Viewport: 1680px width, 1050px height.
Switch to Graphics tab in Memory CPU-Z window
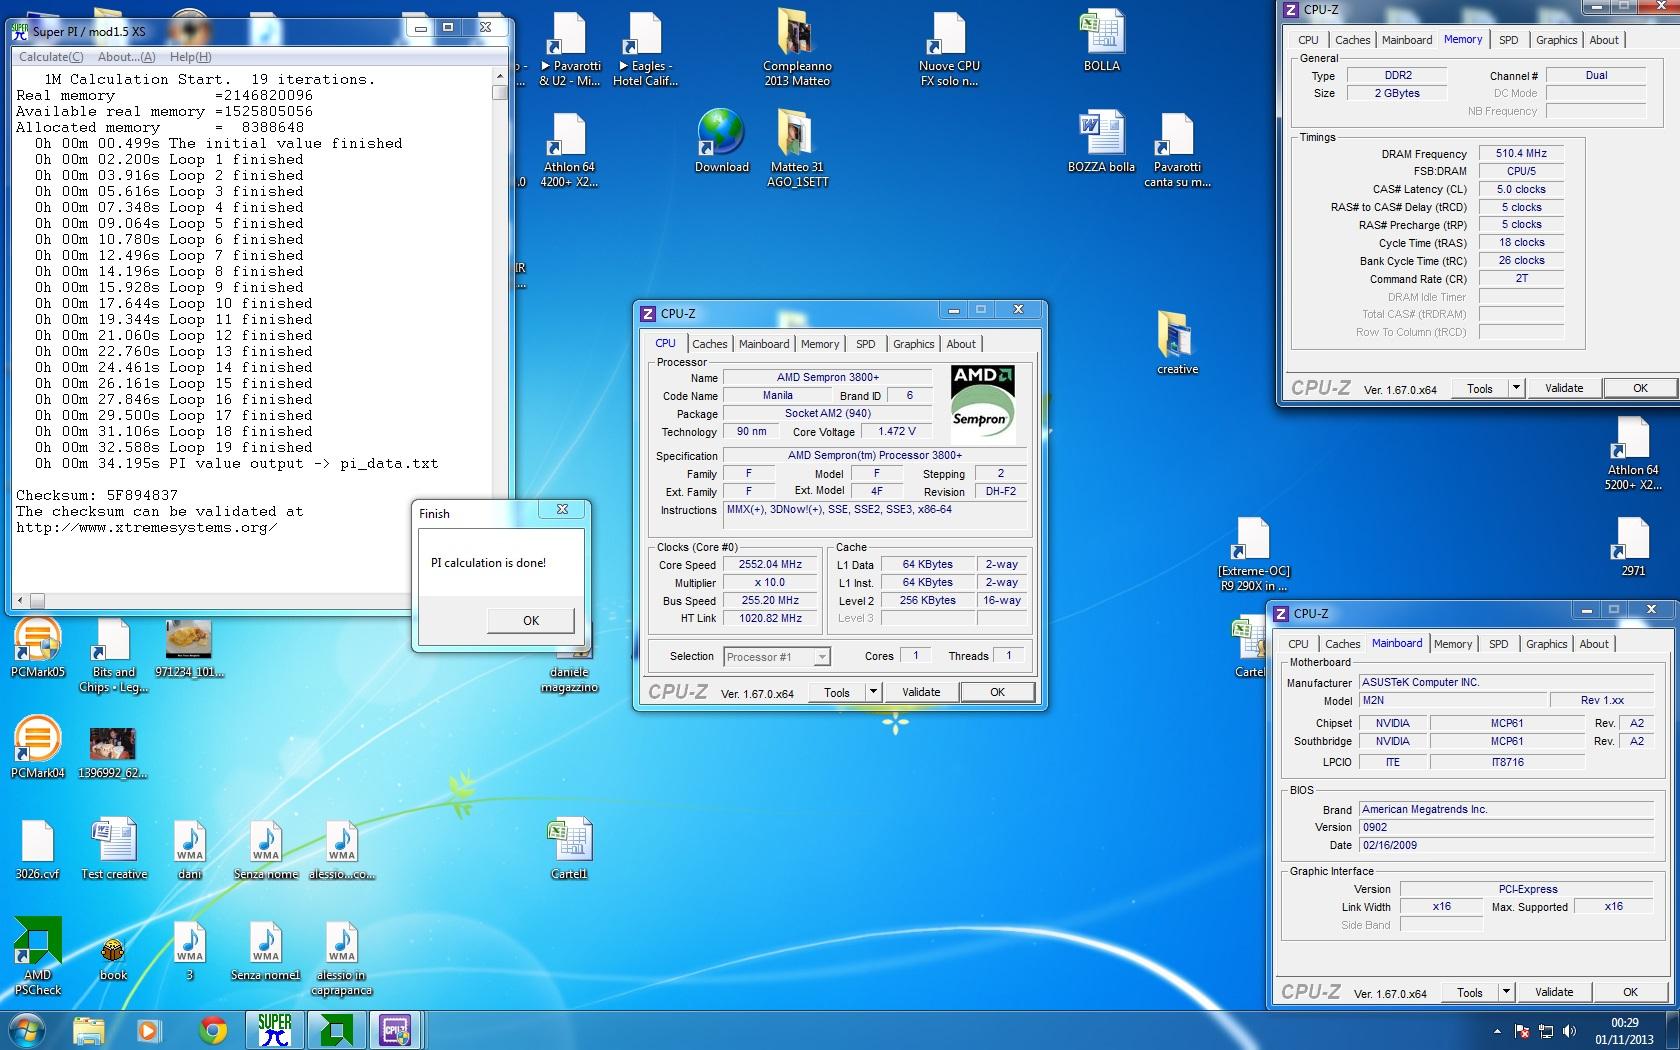(x=1557, y=40)
